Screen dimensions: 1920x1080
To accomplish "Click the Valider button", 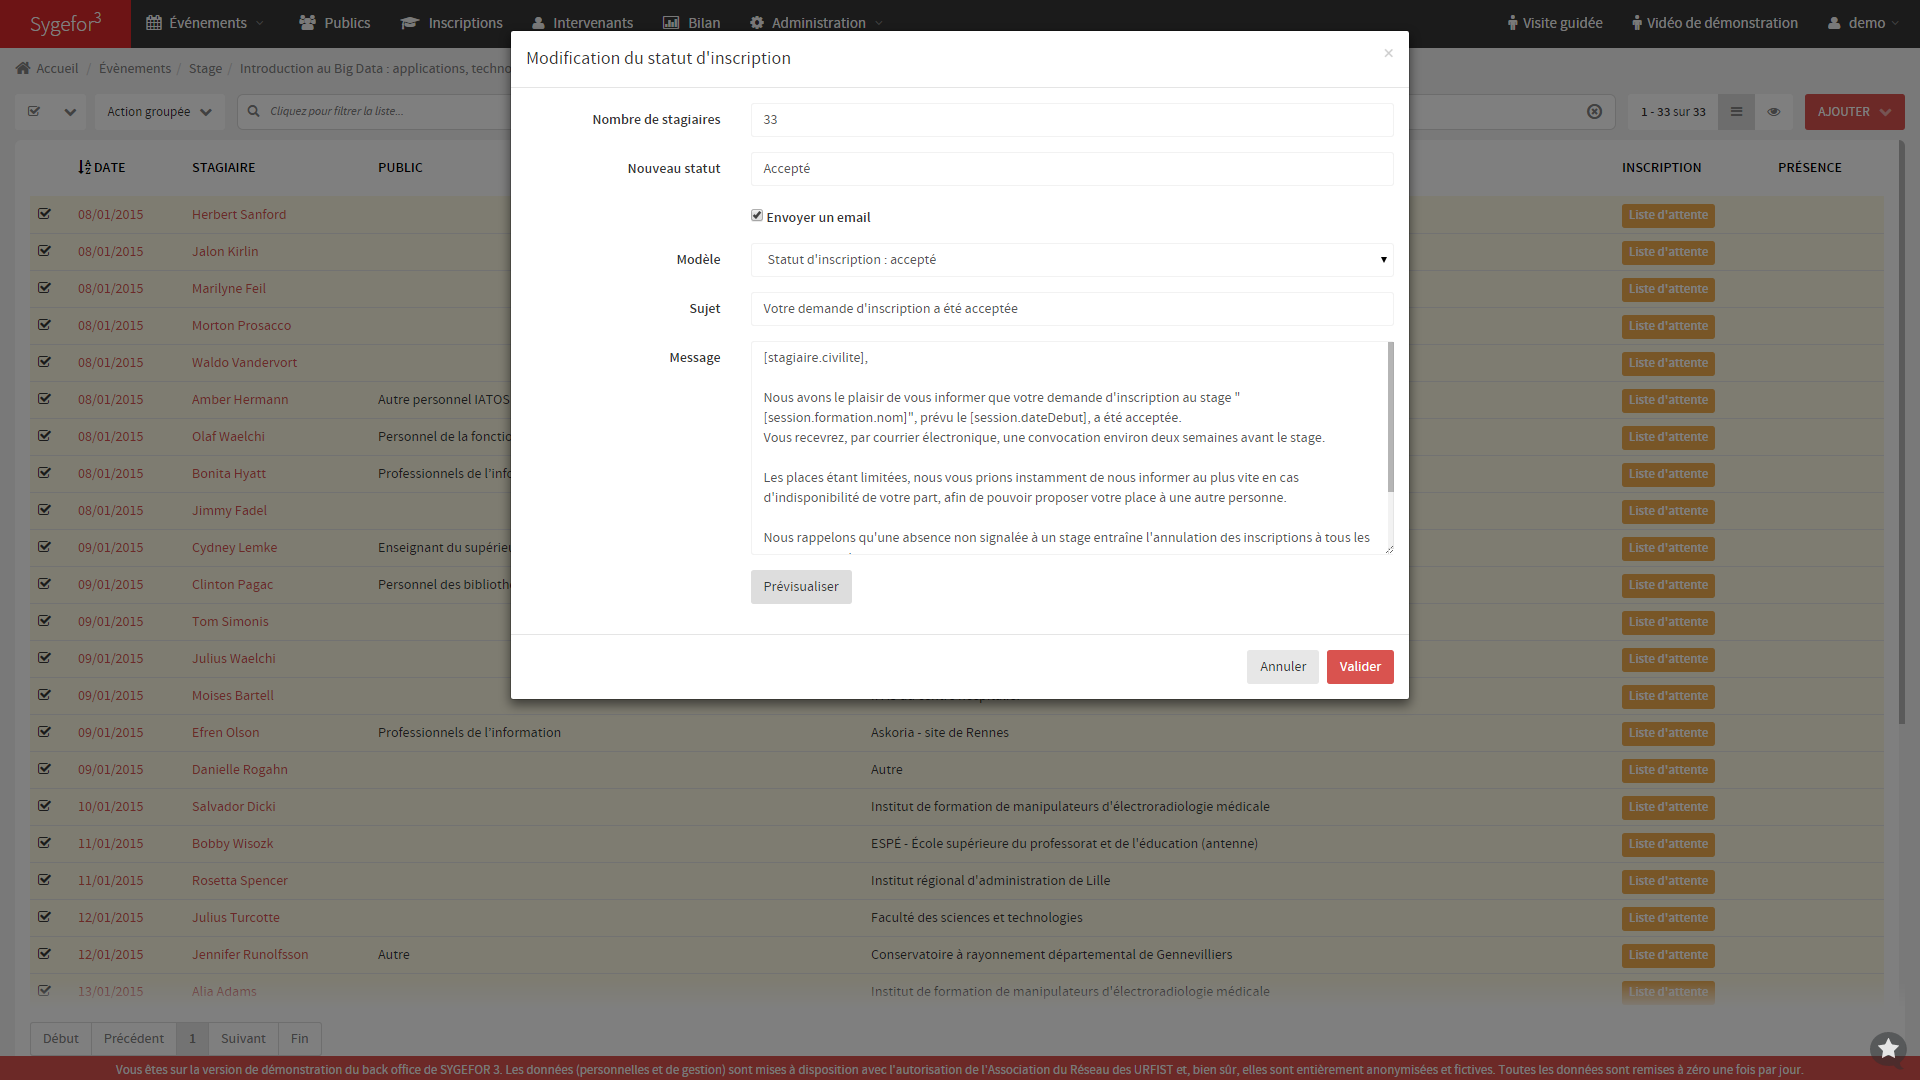I will (1359, 667).
